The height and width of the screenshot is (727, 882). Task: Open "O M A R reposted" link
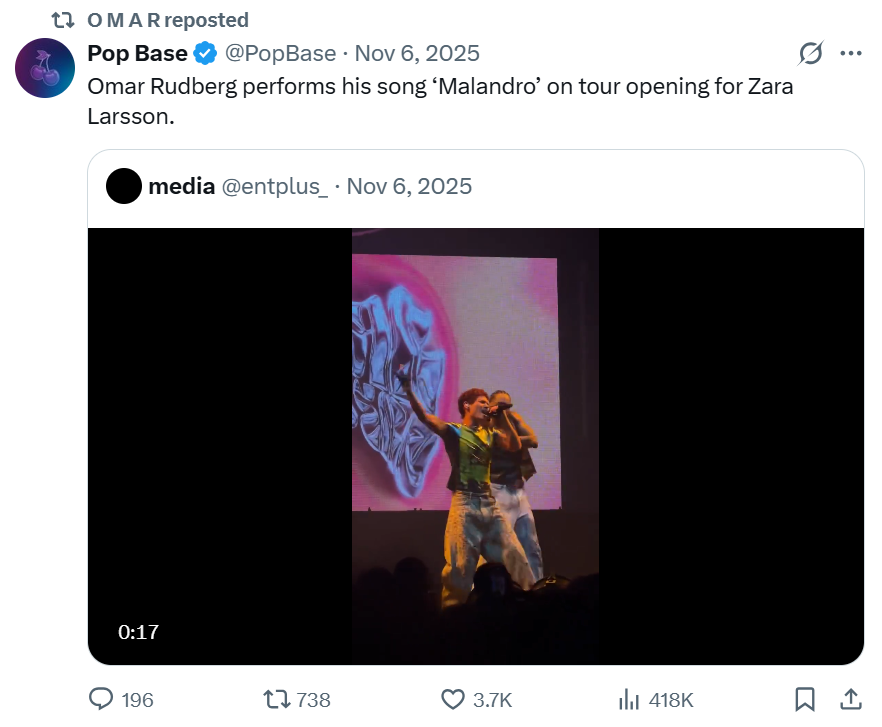click(168, 20)
